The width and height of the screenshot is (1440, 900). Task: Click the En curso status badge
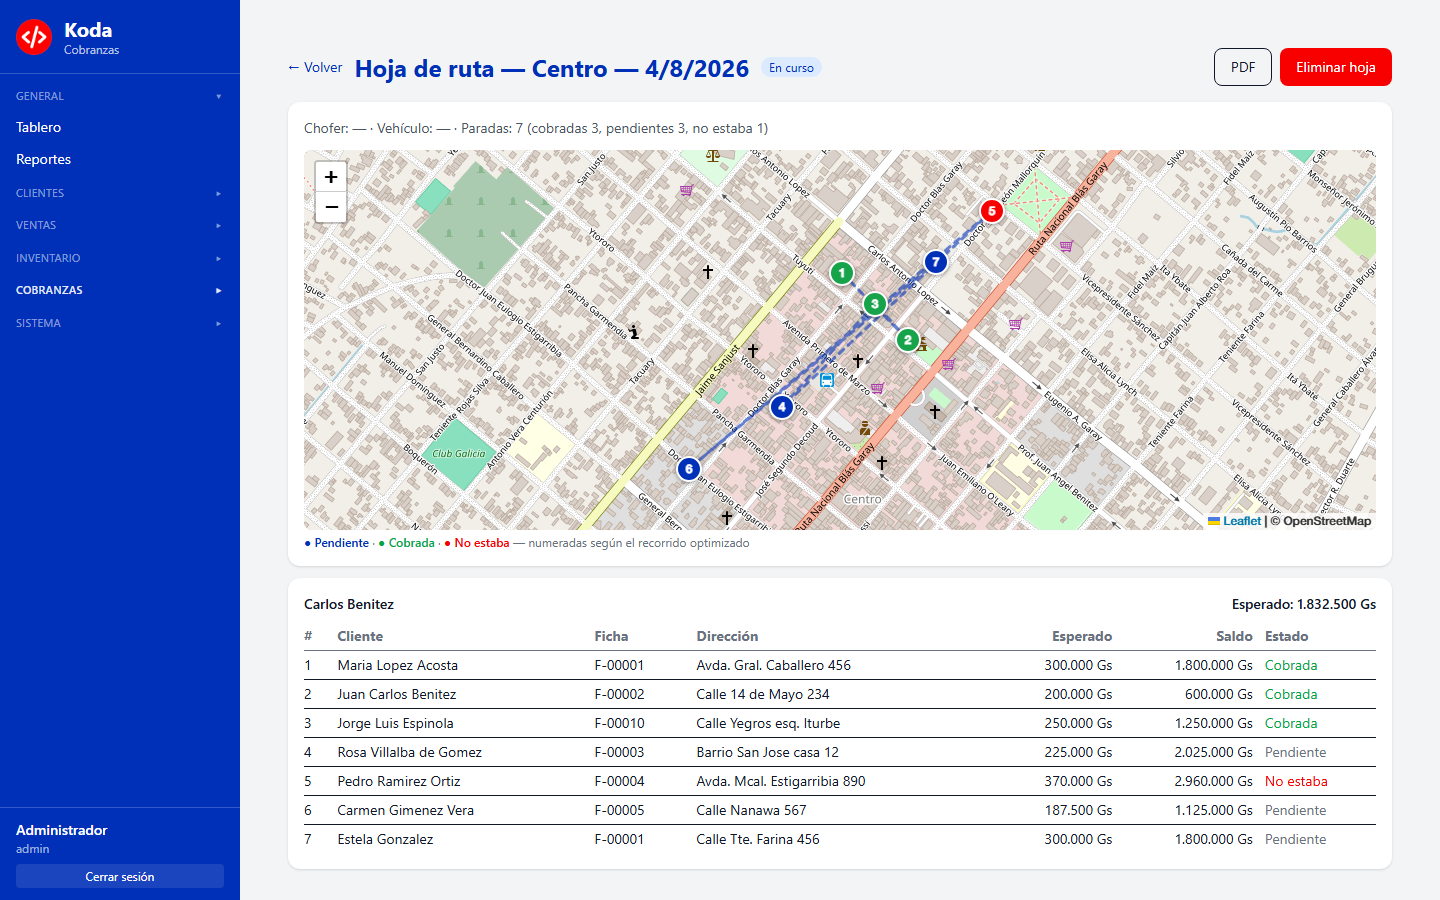(791, 68)
